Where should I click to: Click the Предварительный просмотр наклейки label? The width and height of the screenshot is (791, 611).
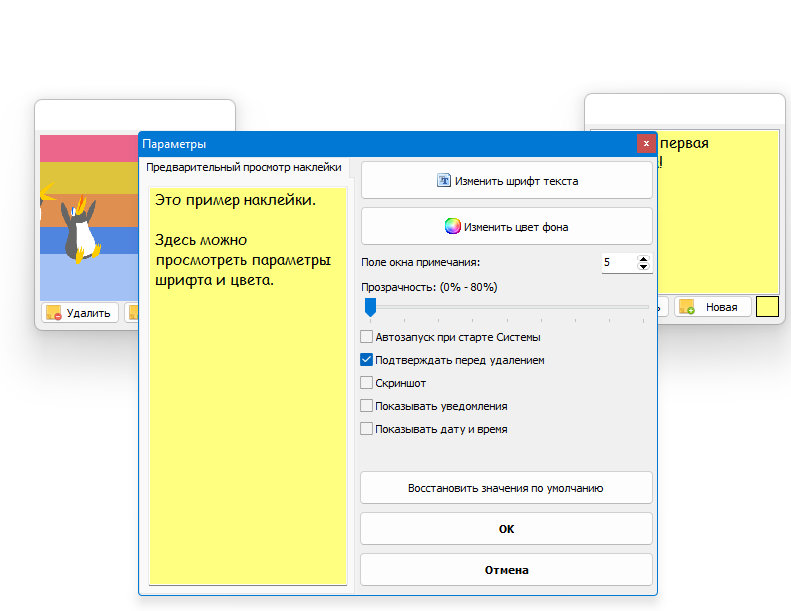click(x=244, y=167)
